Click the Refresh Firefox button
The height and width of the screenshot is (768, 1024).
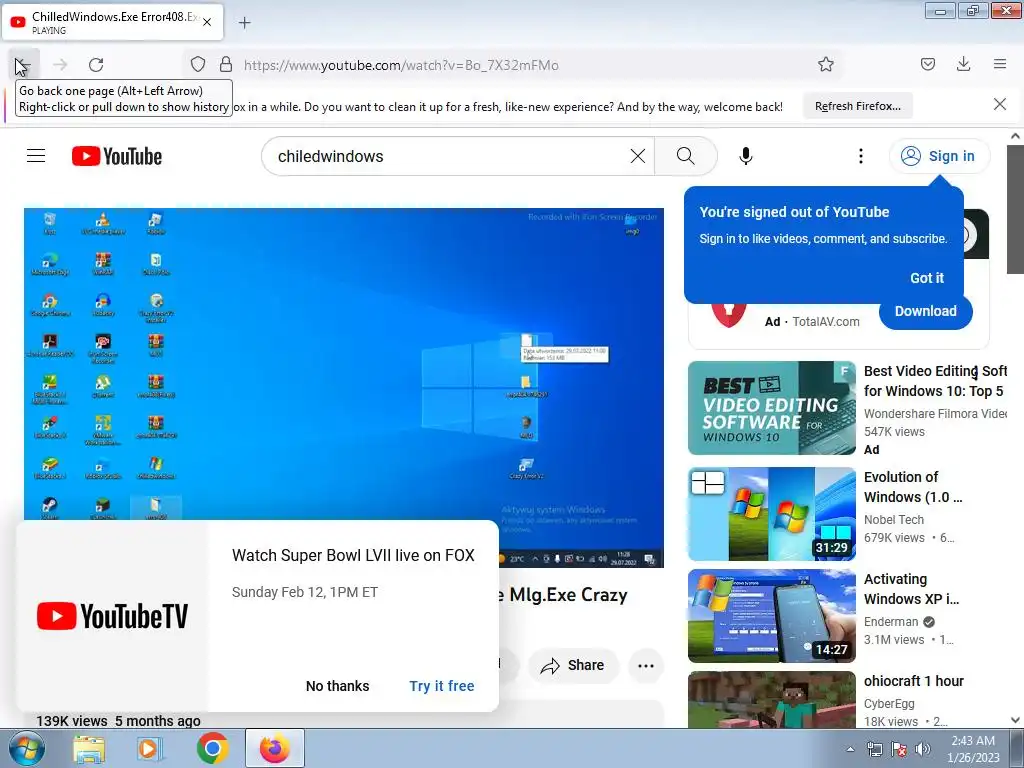coord(857,106)
